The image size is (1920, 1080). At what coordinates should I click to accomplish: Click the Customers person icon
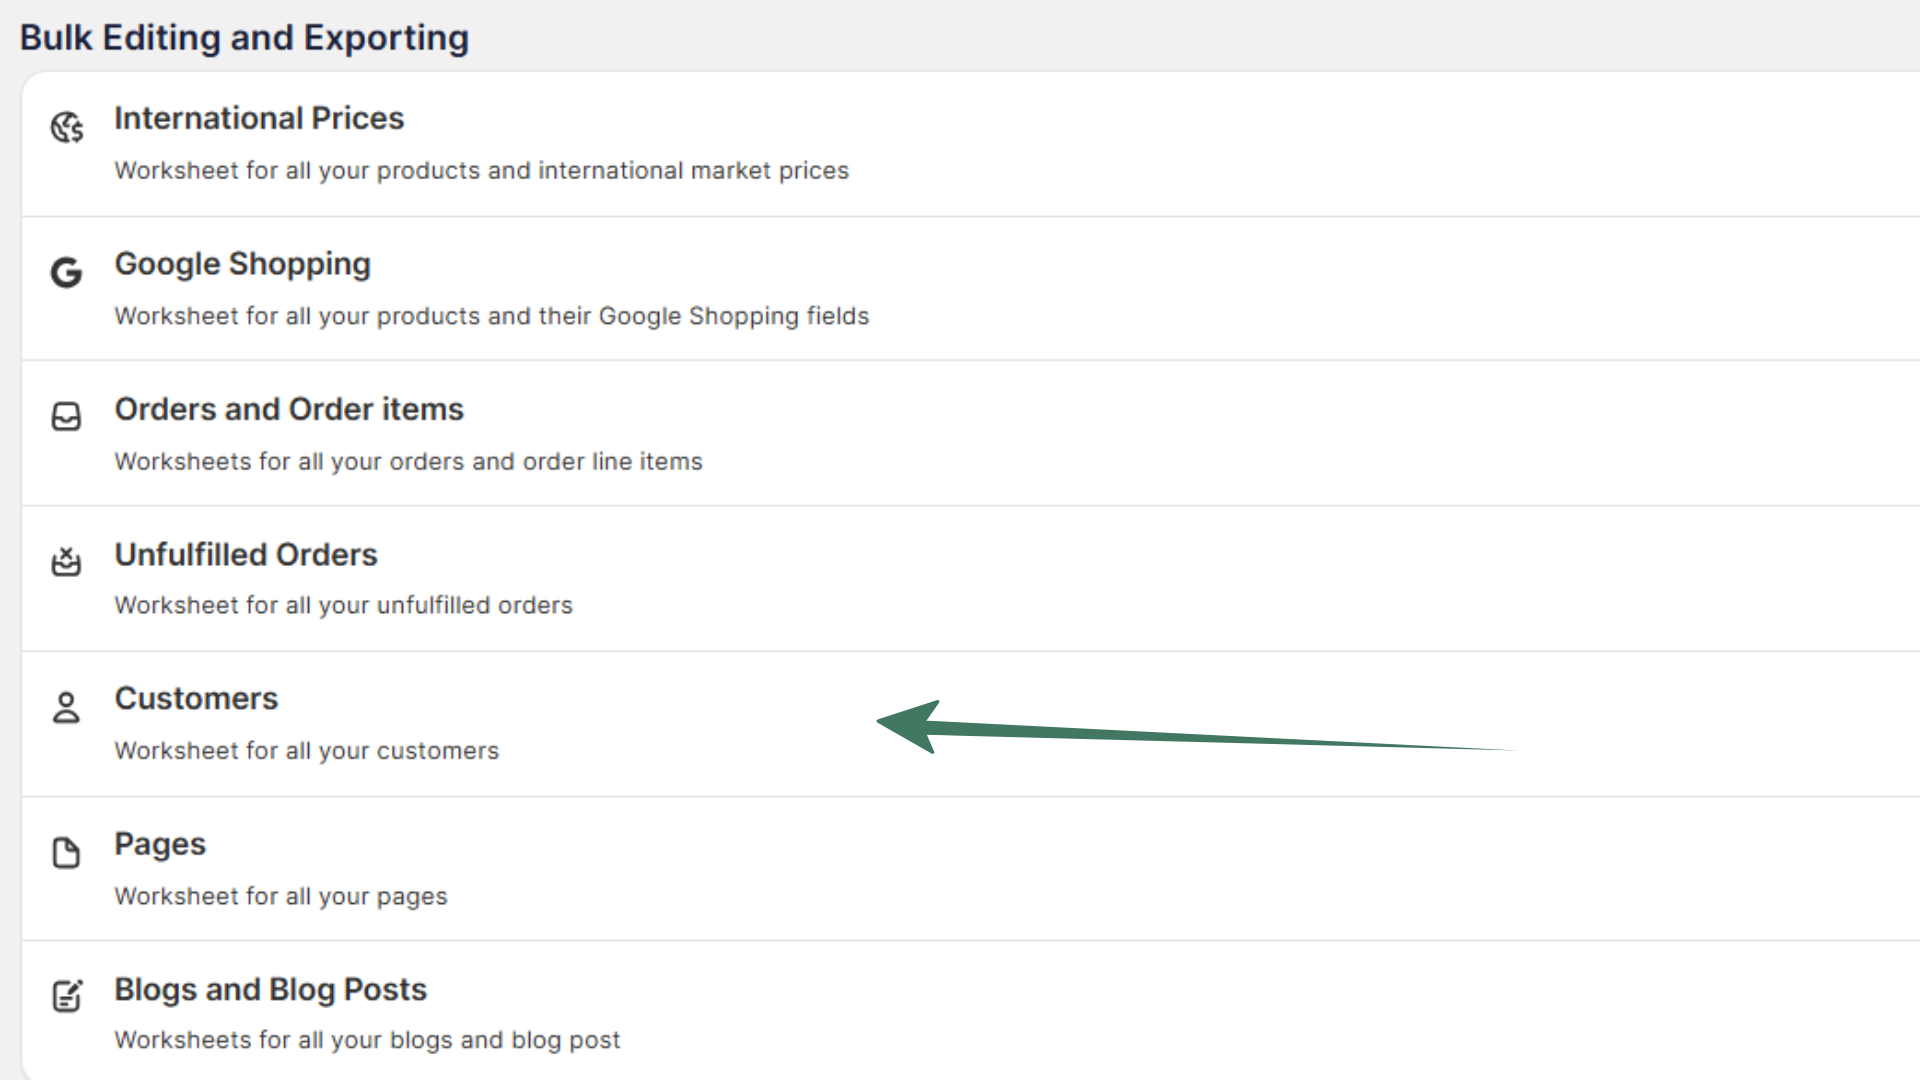(x=66, y=707)
